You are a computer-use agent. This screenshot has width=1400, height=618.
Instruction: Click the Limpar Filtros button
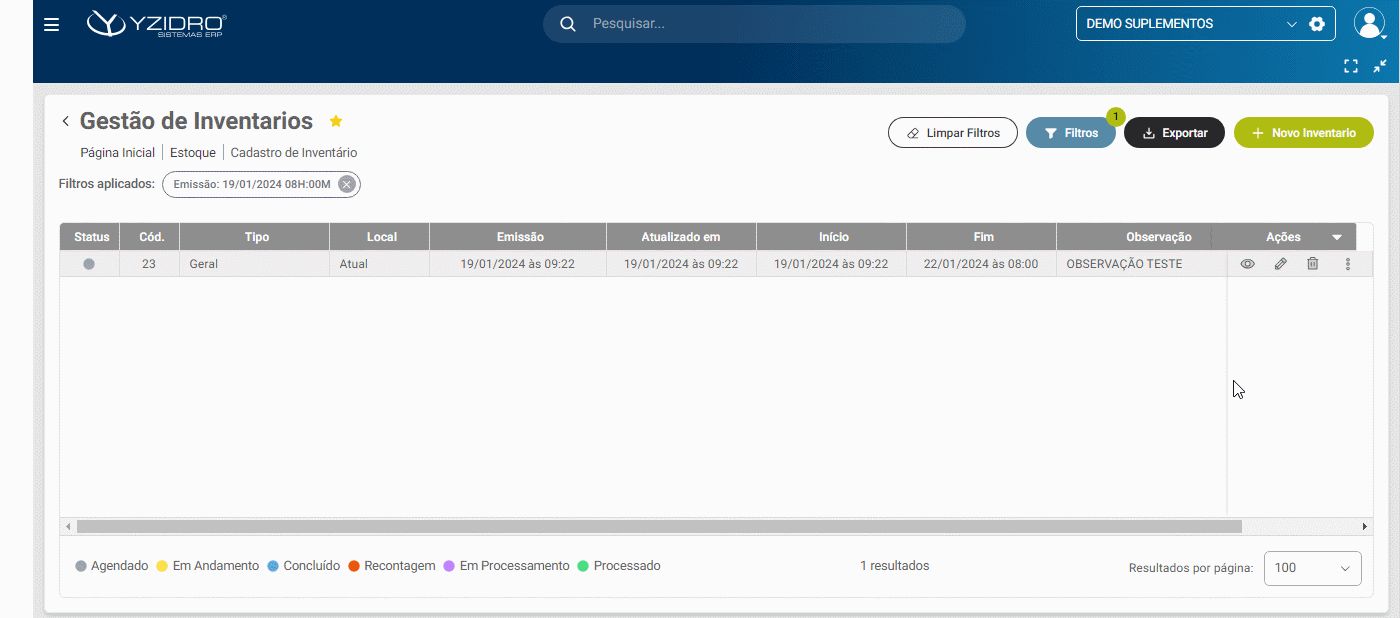(x=952, y=133)
